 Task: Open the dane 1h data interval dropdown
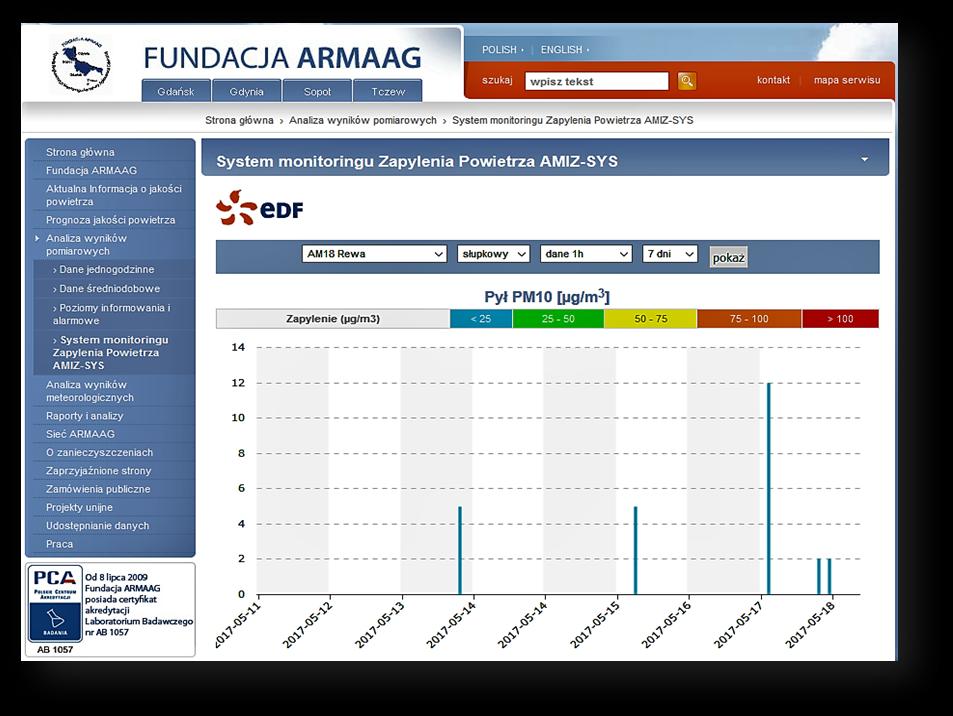click(x=586, y=254)
